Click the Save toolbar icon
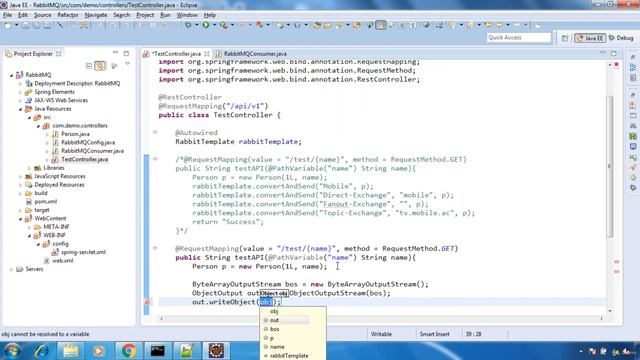Screen dimensions: 640x360 [x=26, y=25]
